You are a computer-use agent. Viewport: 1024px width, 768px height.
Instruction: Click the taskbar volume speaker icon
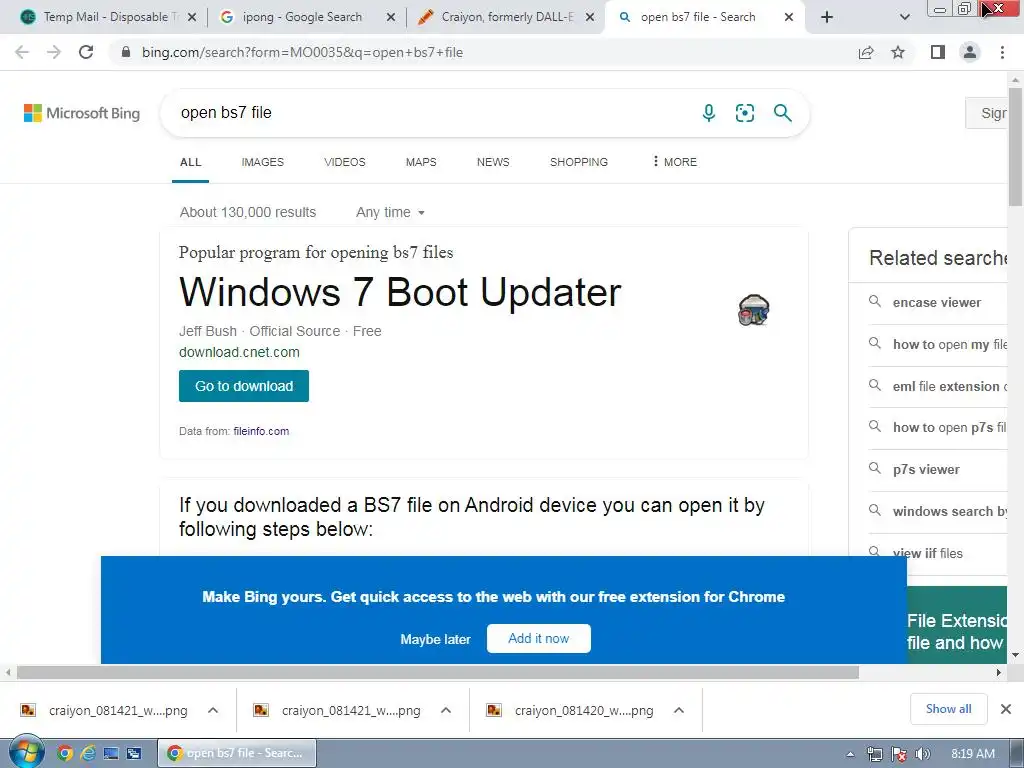[x=923, y=754]
